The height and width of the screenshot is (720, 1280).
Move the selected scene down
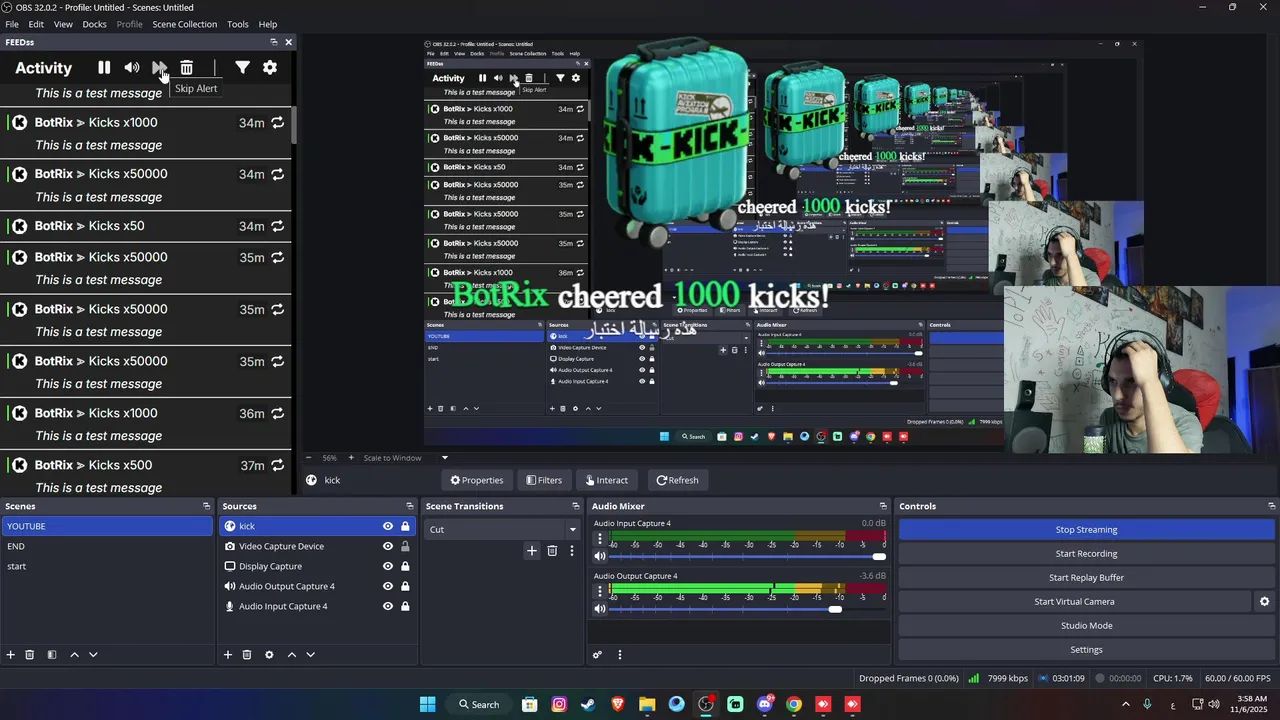(93, 655)
